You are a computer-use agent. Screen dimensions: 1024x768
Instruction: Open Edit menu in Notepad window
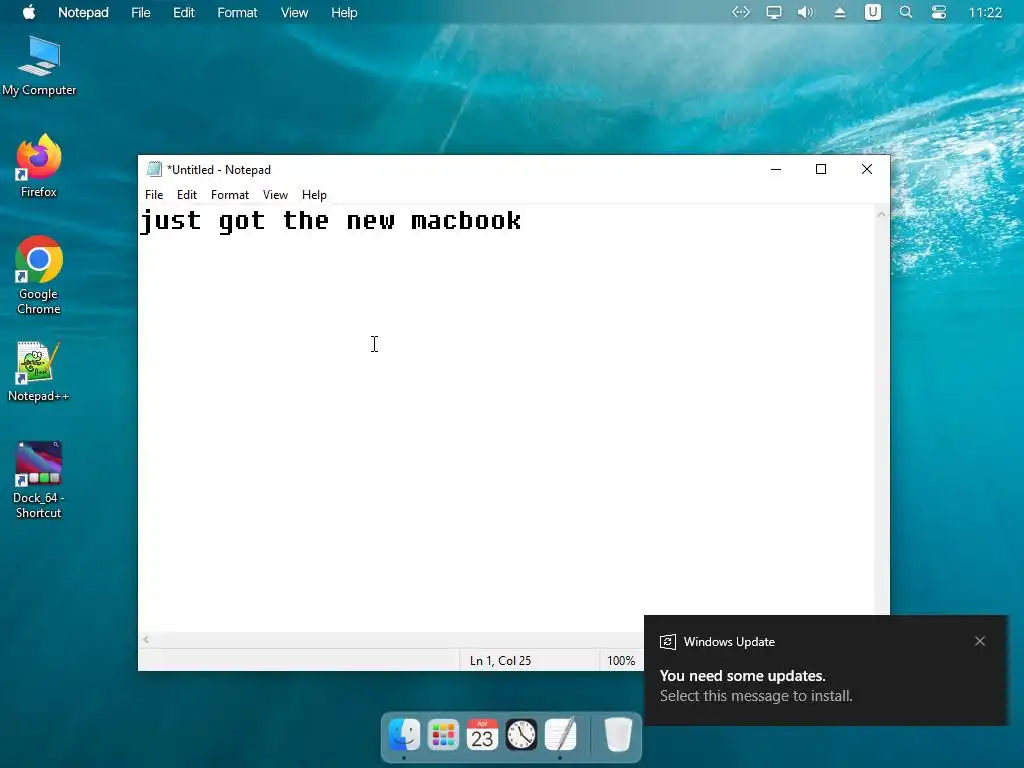click(187, 195)
